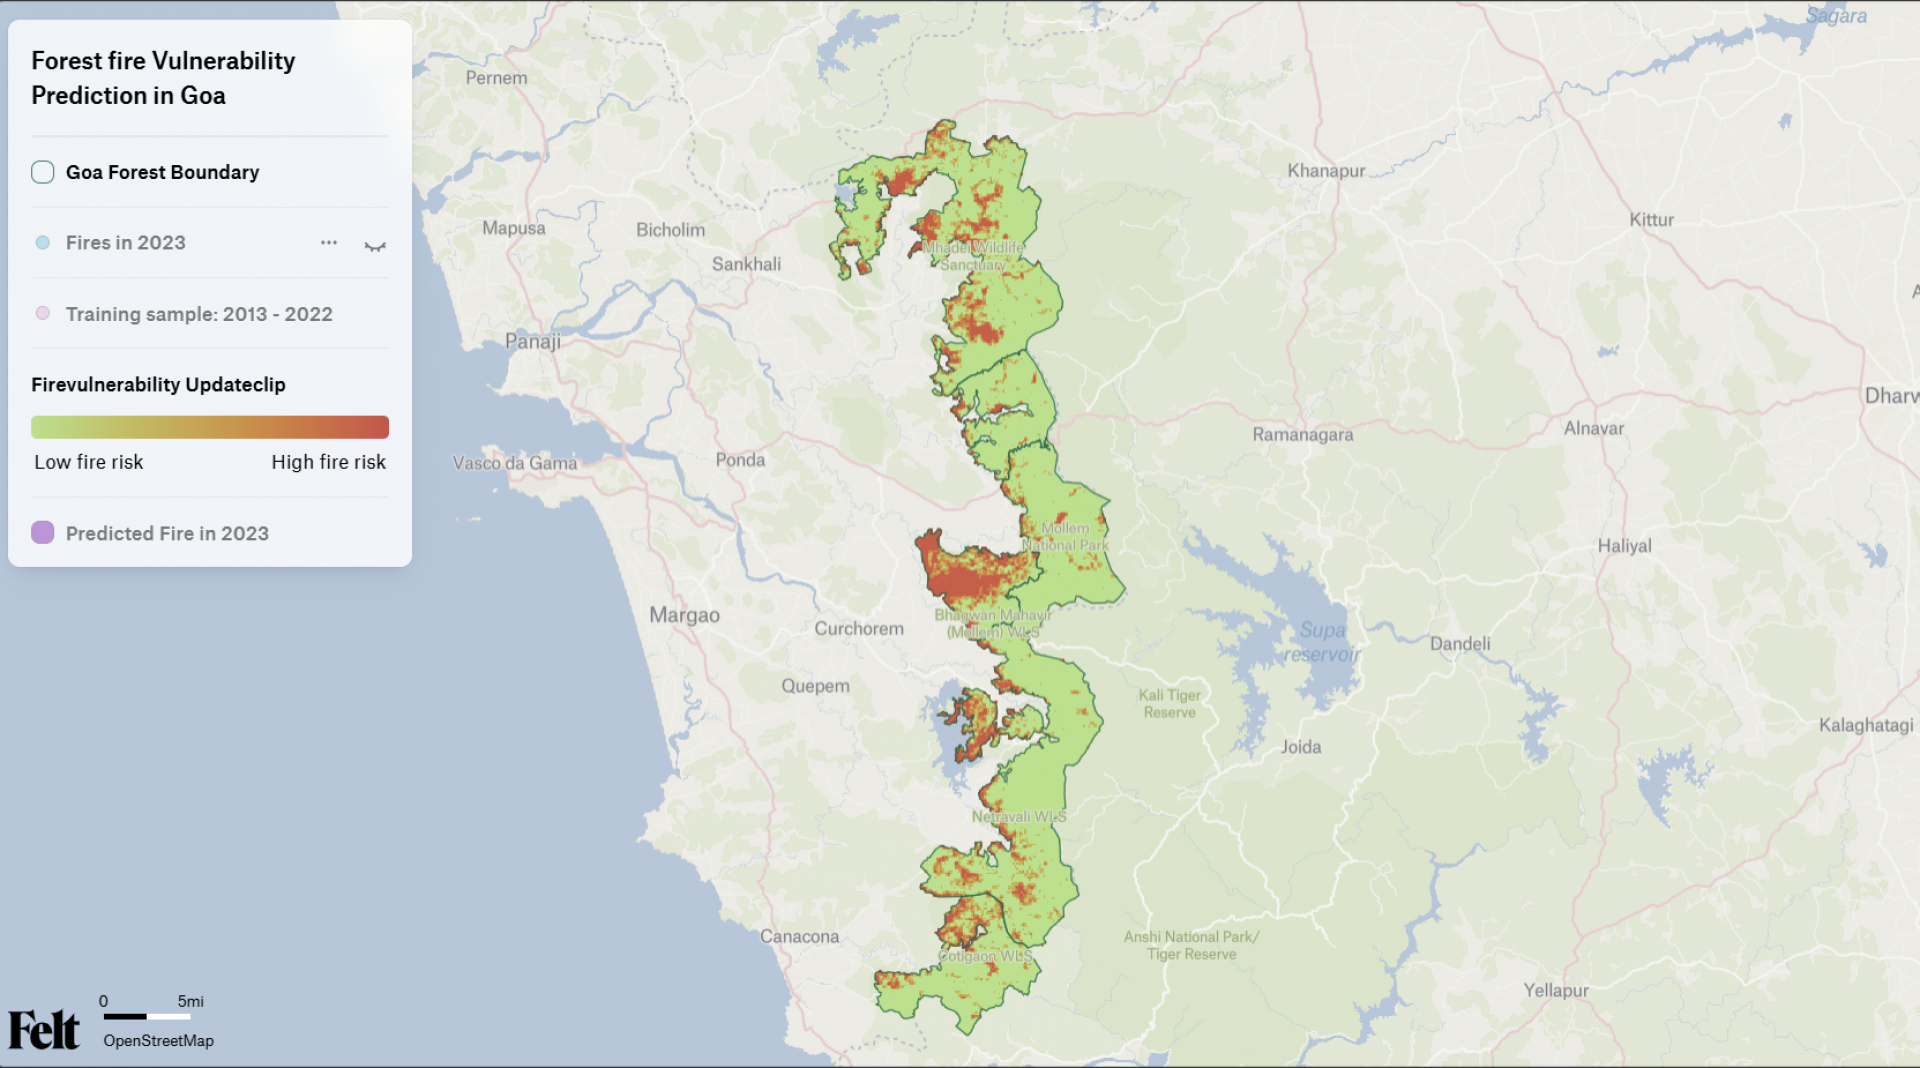Open the OpenStreetMap attribution link

point(158,1041)
